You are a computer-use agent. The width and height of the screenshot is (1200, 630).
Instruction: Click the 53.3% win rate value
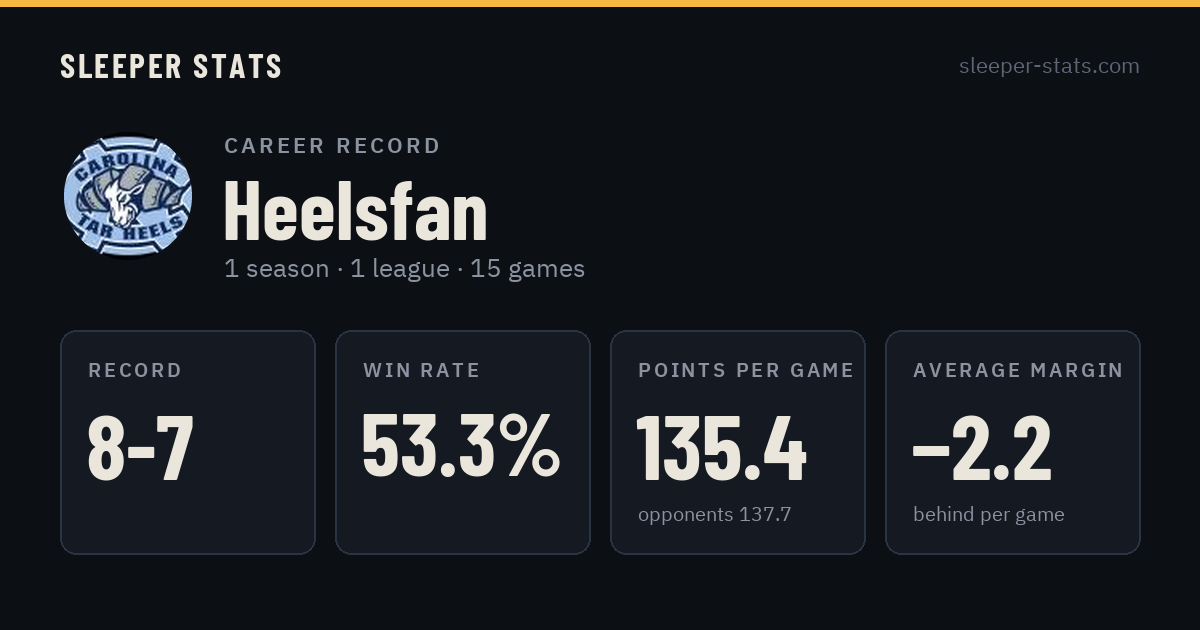click(461, 447)
